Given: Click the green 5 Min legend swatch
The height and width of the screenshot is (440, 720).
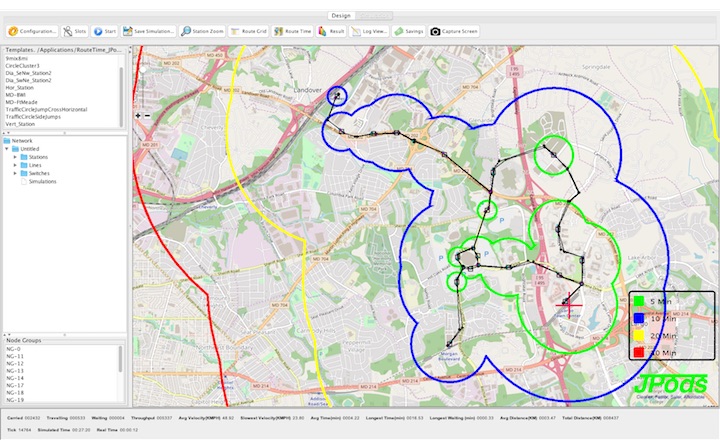Looking at the screenshot, I should (x=638, y=301).
